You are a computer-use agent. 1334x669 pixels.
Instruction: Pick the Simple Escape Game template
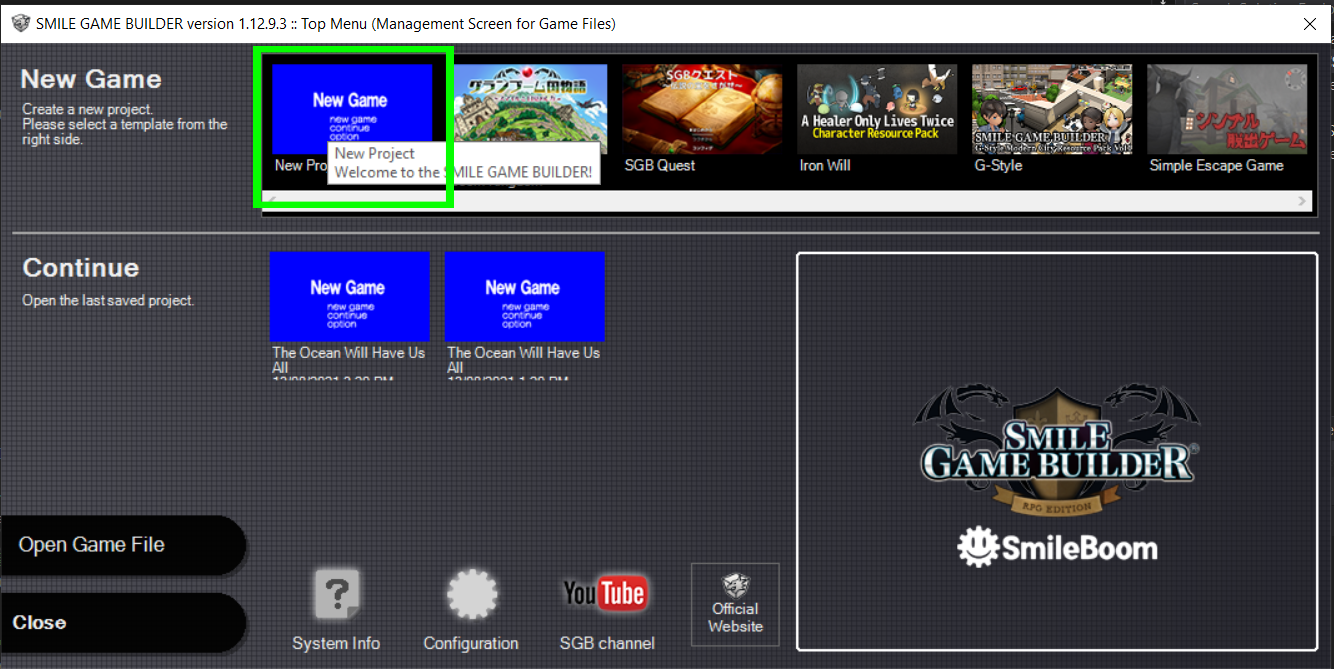(1226, 108)
